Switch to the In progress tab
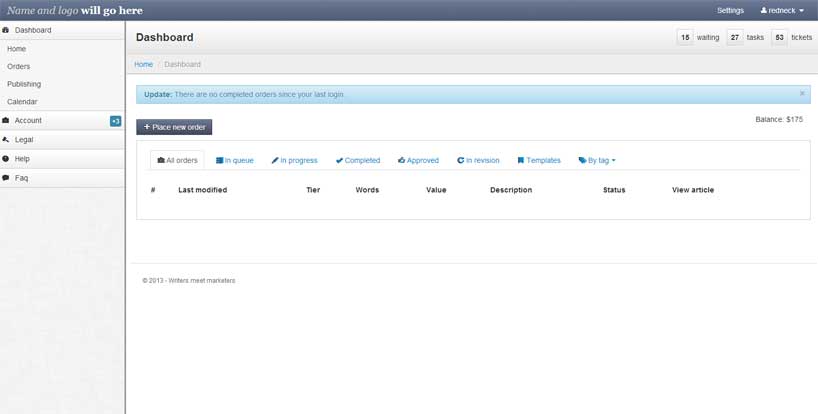Screen dimensions: 818x414 click(x=294, y=160)
